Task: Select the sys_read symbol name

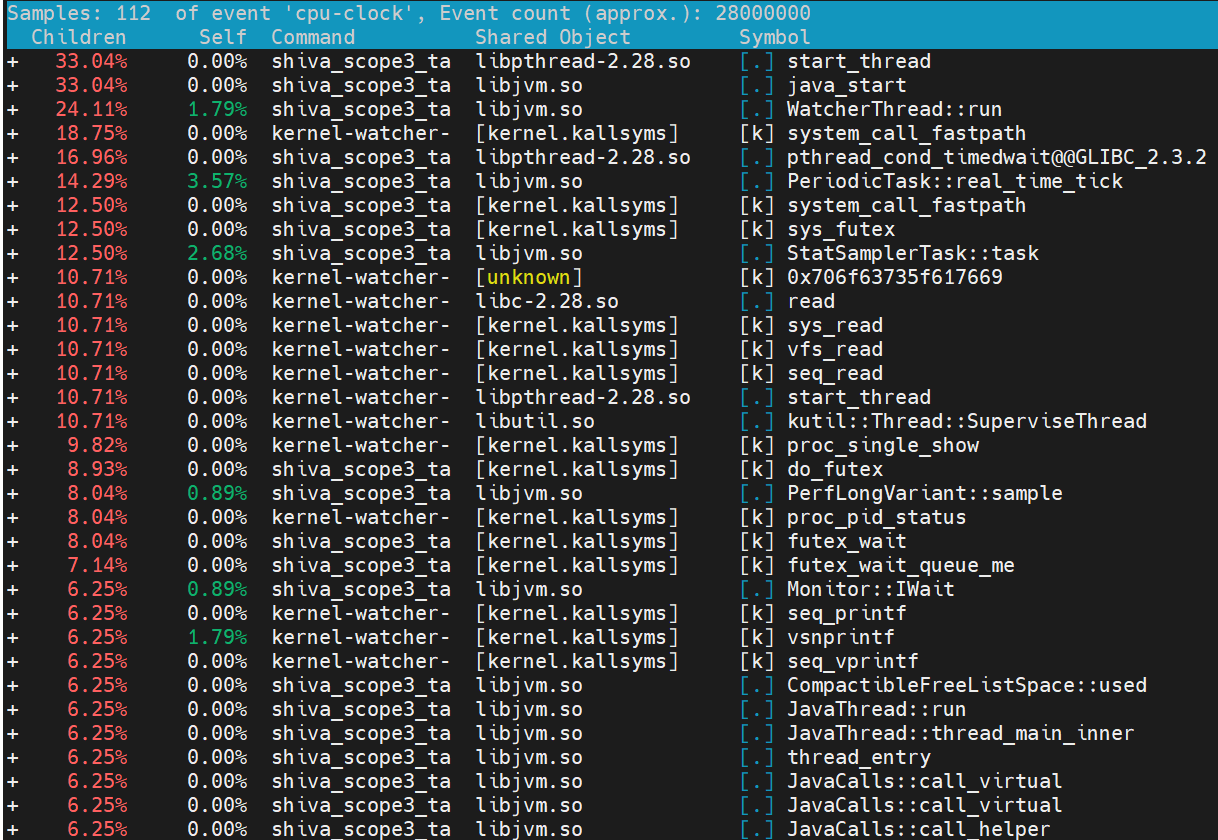Action: [x=835, y=326]
